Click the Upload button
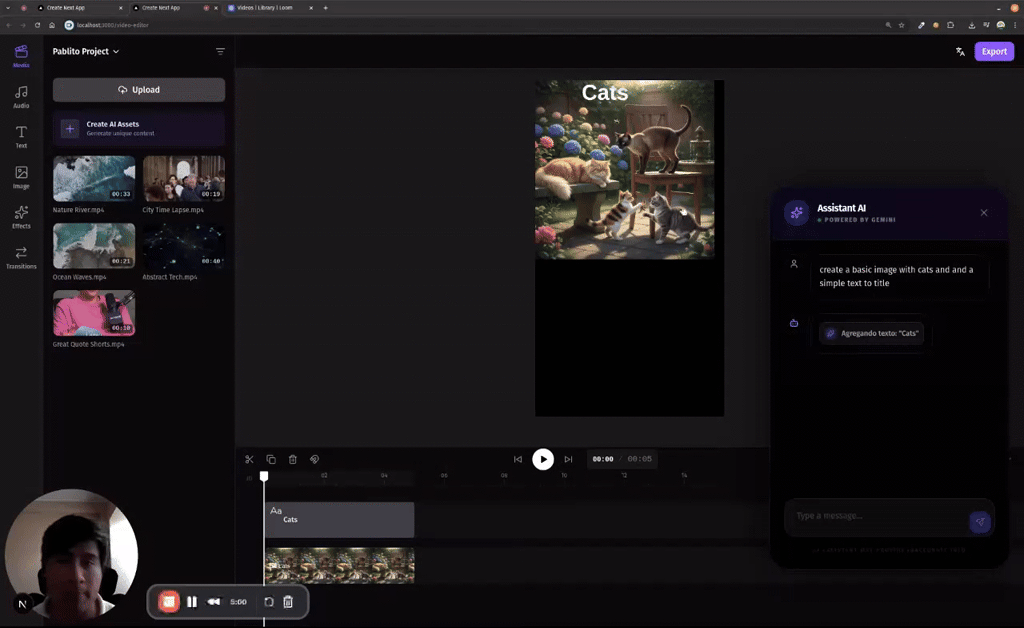Image resolution: width=1024 pixels, height=628 pixels. click(139, 90)
